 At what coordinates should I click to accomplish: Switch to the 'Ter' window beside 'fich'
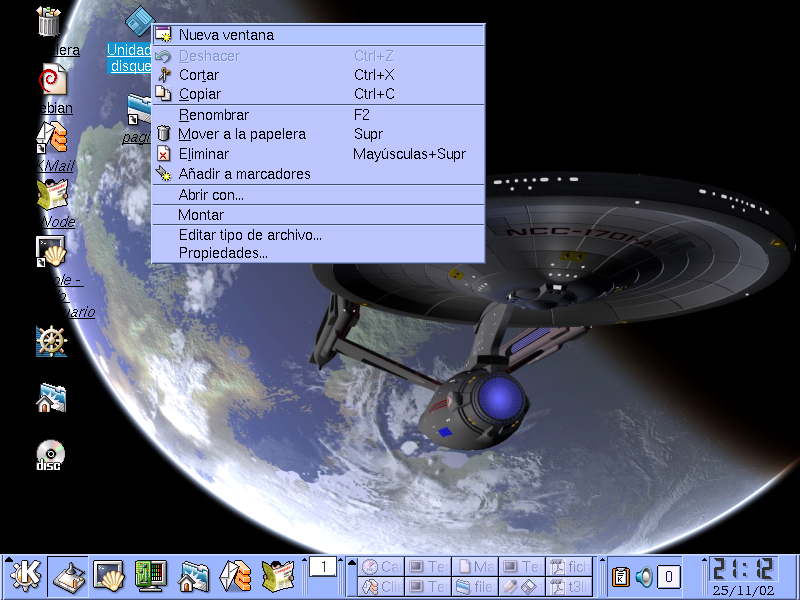(522, 566)
